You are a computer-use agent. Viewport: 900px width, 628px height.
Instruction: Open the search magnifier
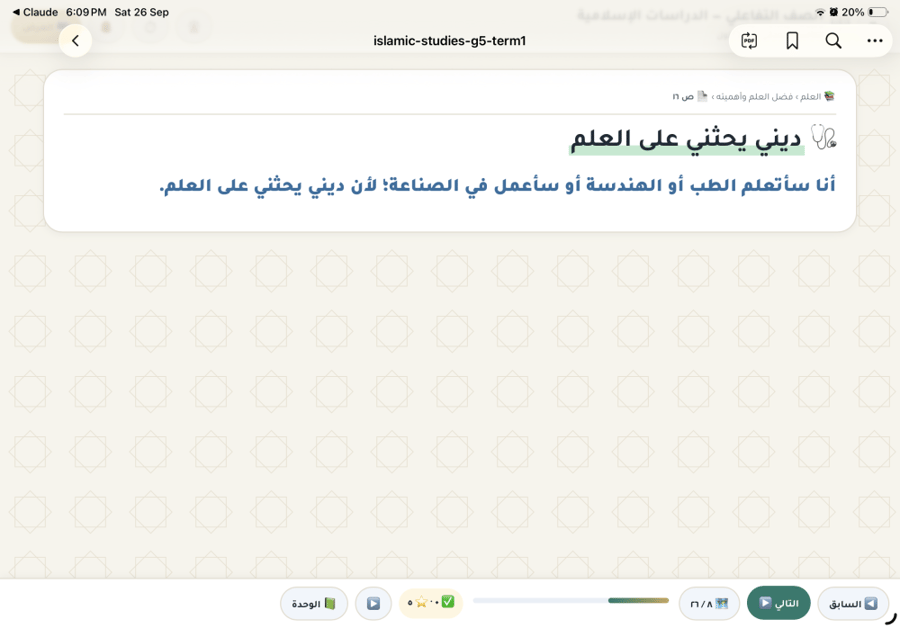pos(833,41)
